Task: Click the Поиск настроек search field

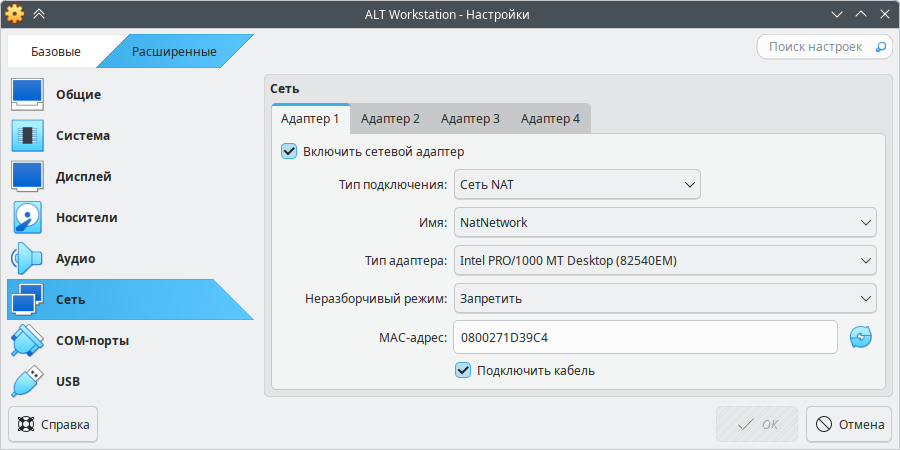Action: point(814,47)
